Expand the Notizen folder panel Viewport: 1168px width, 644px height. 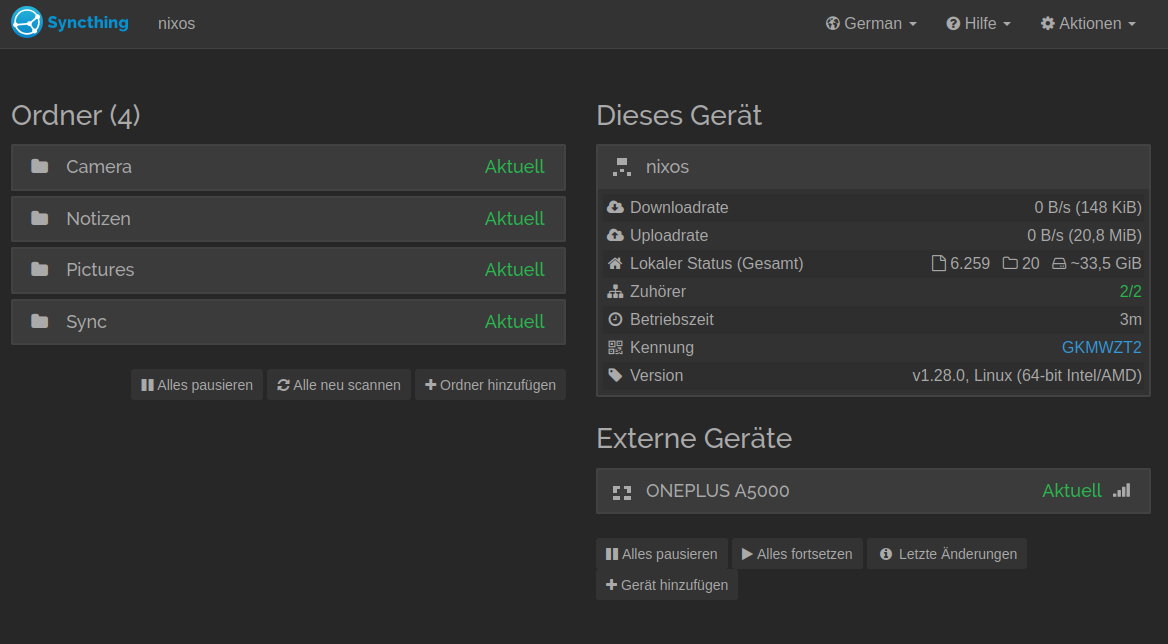coord(288,219)
